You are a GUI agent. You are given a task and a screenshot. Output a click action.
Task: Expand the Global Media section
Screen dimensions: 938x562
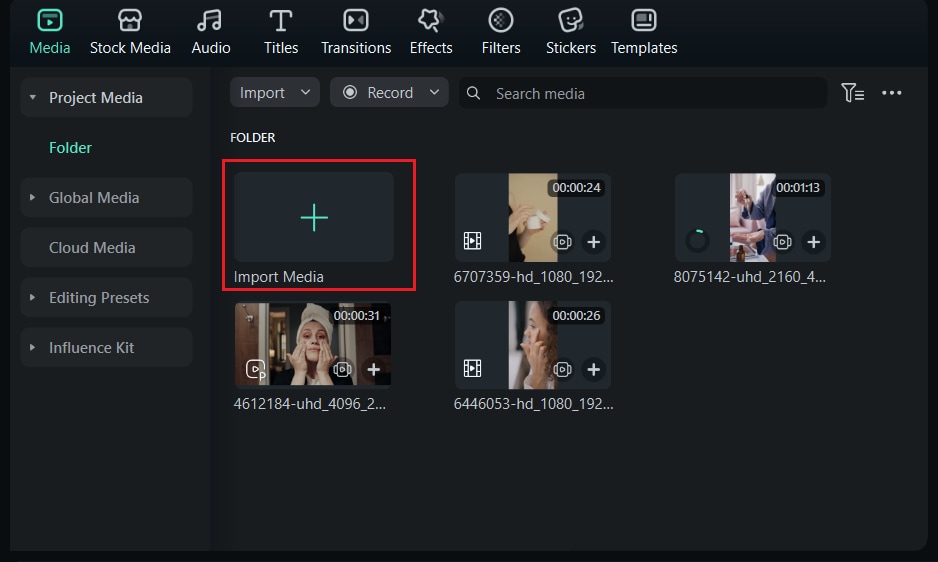click(x=32, y=197)
